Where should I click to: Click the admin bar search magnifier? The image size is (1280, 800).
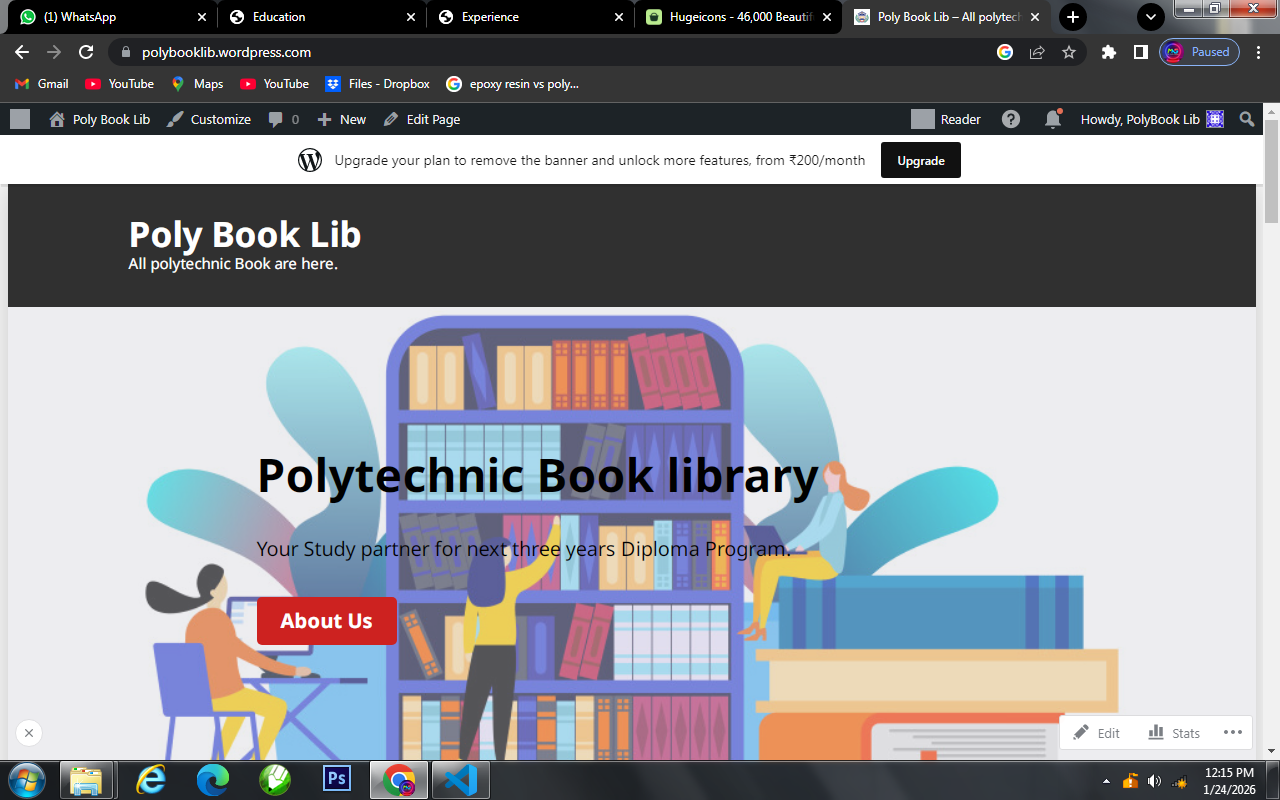pyautogui.click(x=1246, y=119)
